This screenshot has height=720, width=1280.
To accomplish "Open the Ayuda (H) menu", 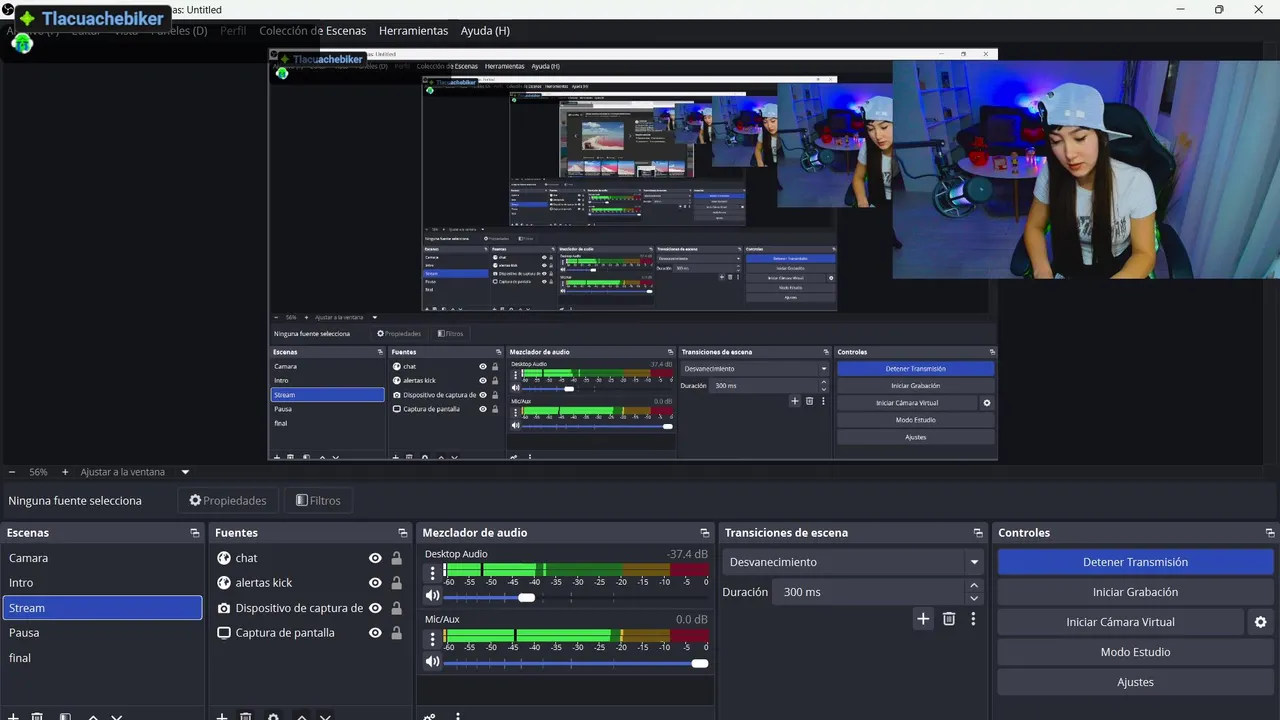I will (485, 31).
